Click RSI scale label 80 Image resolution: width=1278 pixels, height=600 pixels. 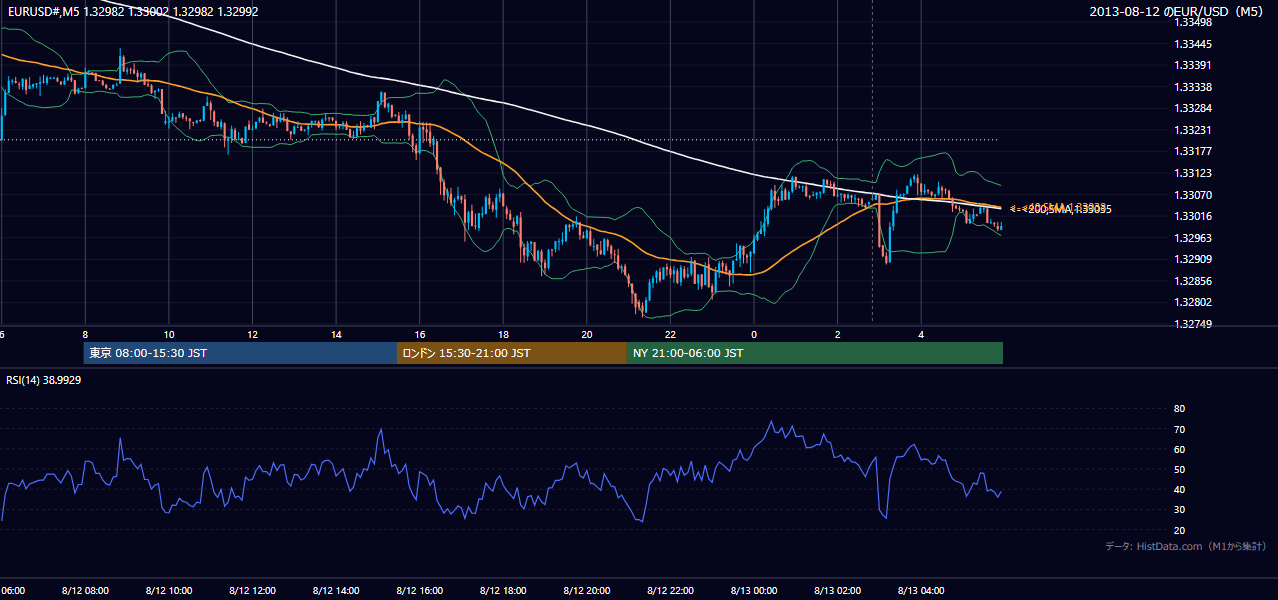tap(1179, 409)
